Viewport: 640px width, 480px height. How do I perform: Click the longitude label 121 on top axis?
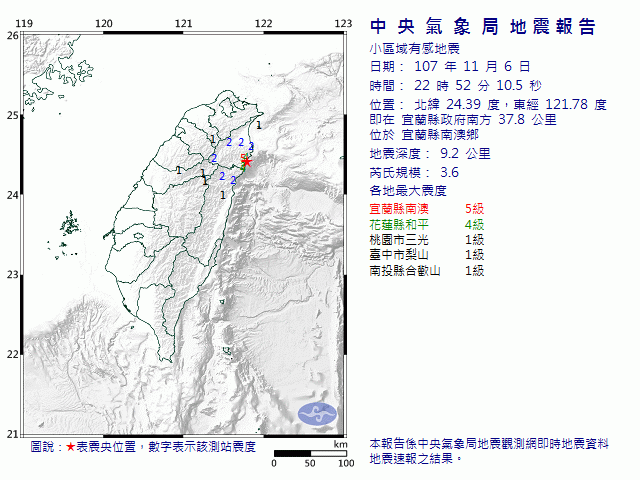(183, 23)
